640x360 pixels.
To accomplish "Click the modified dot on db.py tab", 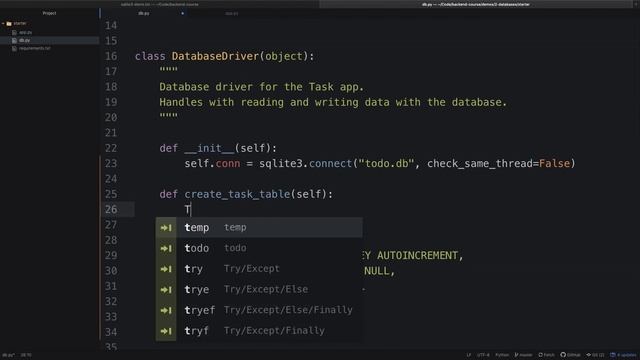I will point(182,13).
